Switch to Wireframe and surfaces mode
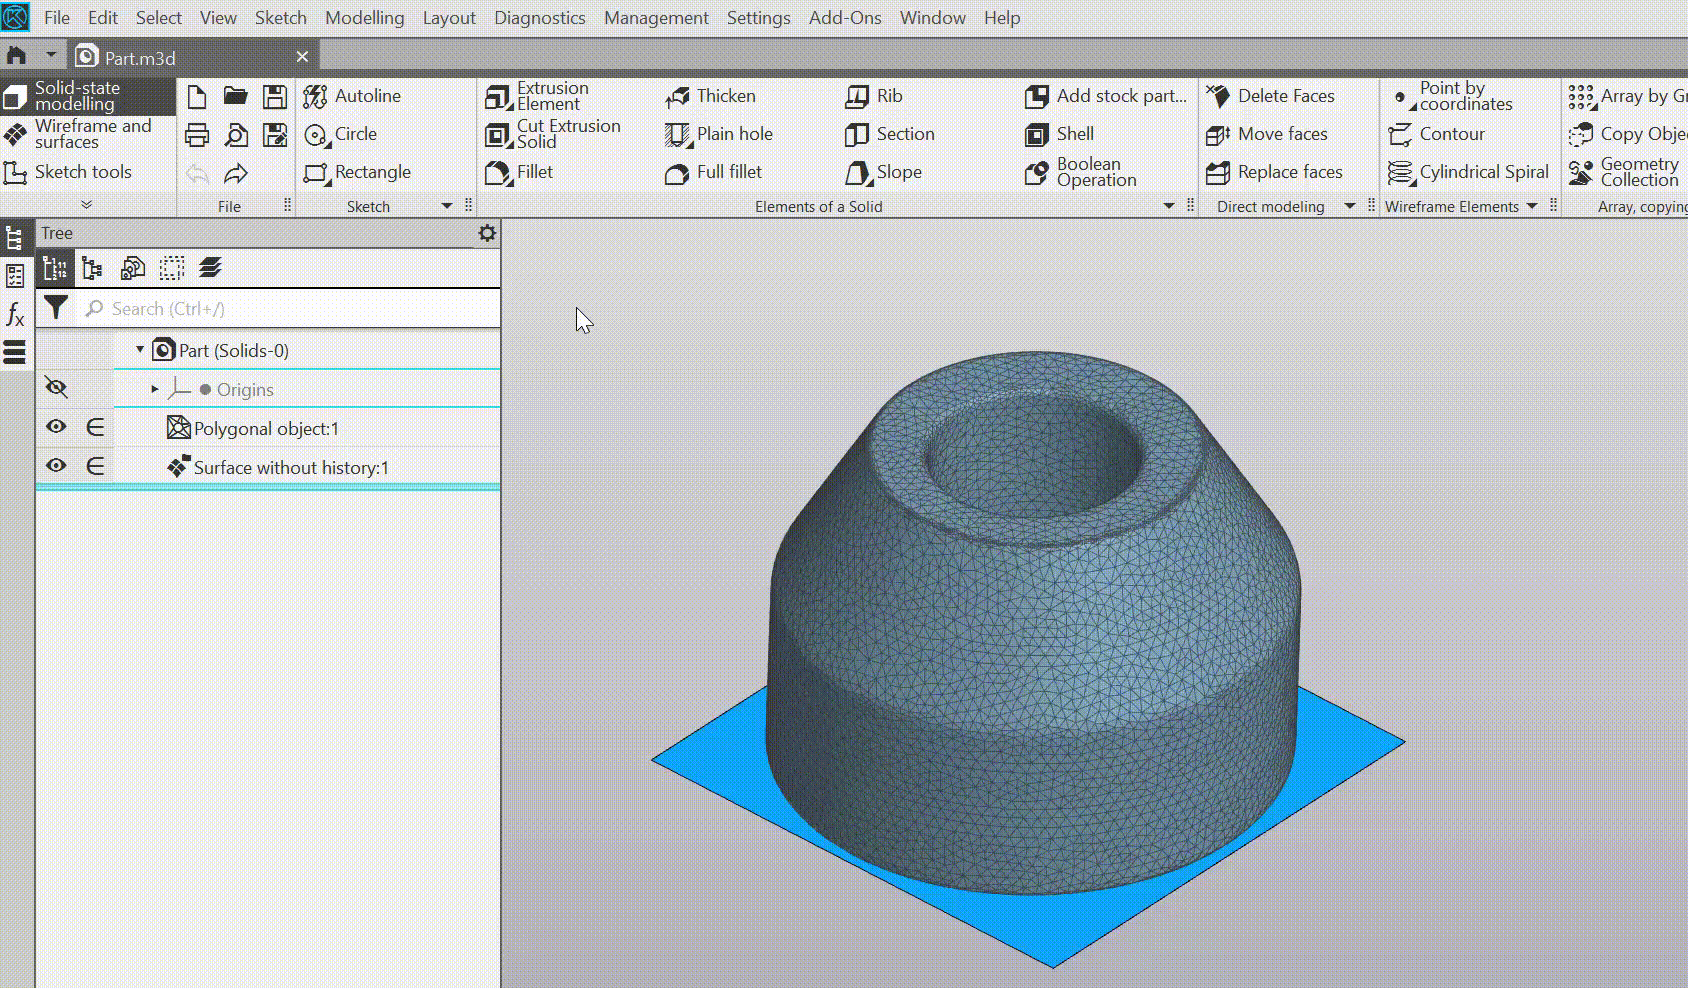1688x988 pixels. tap(86, 134)
